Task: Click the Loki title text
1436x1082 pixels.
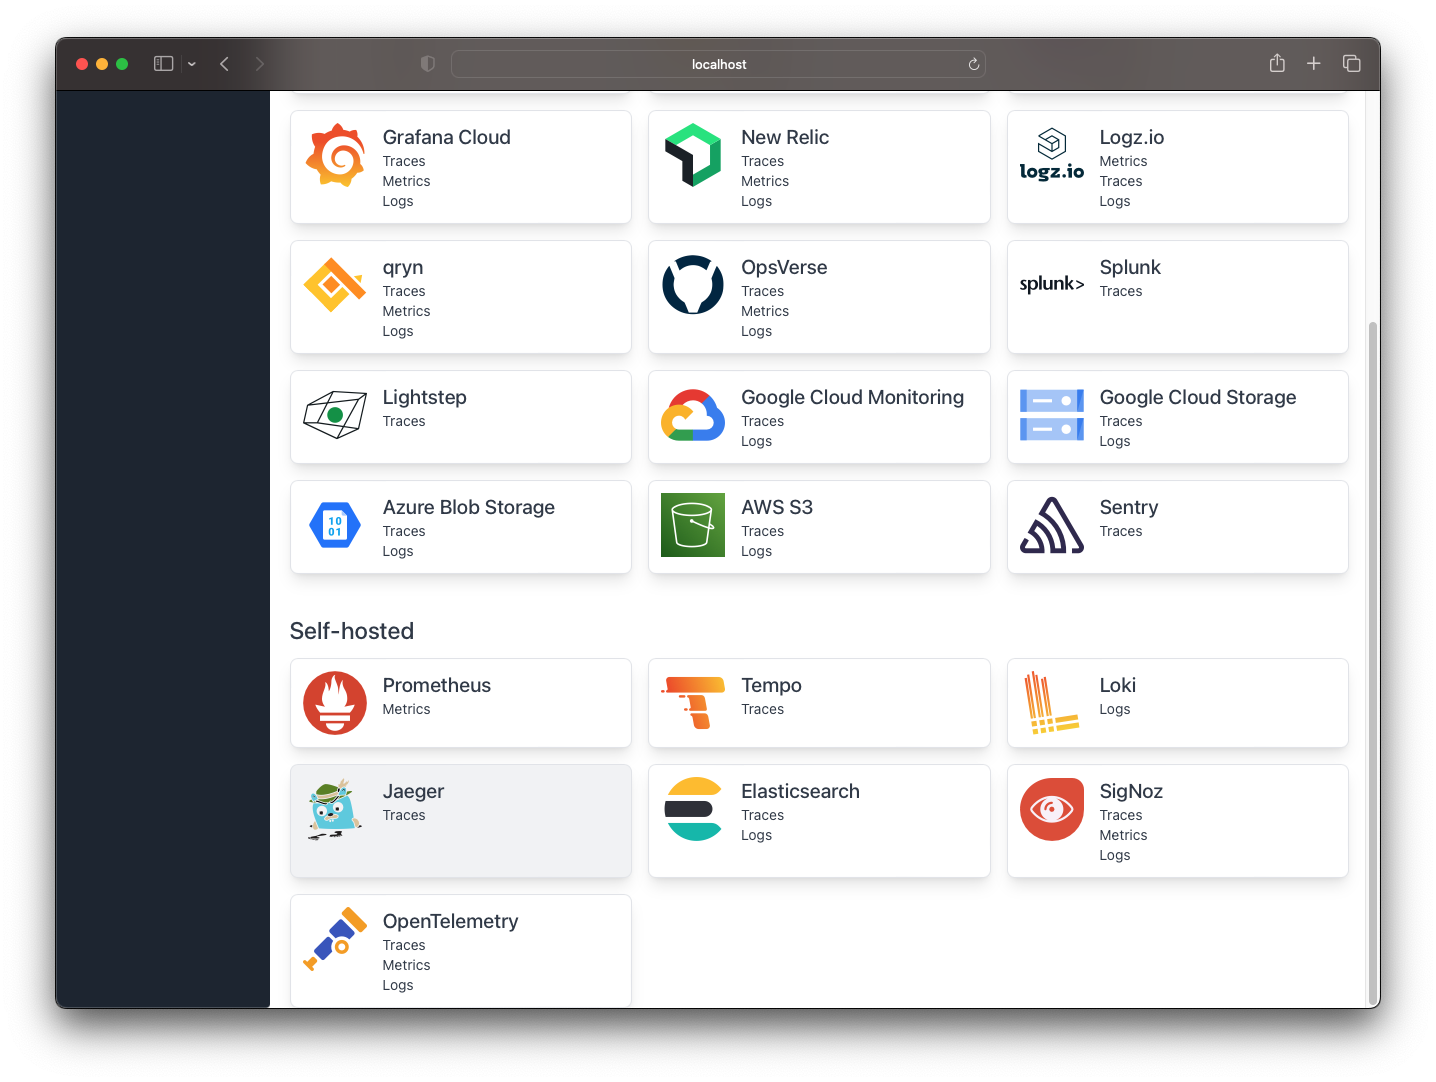Action: [x=1117, y=685]
